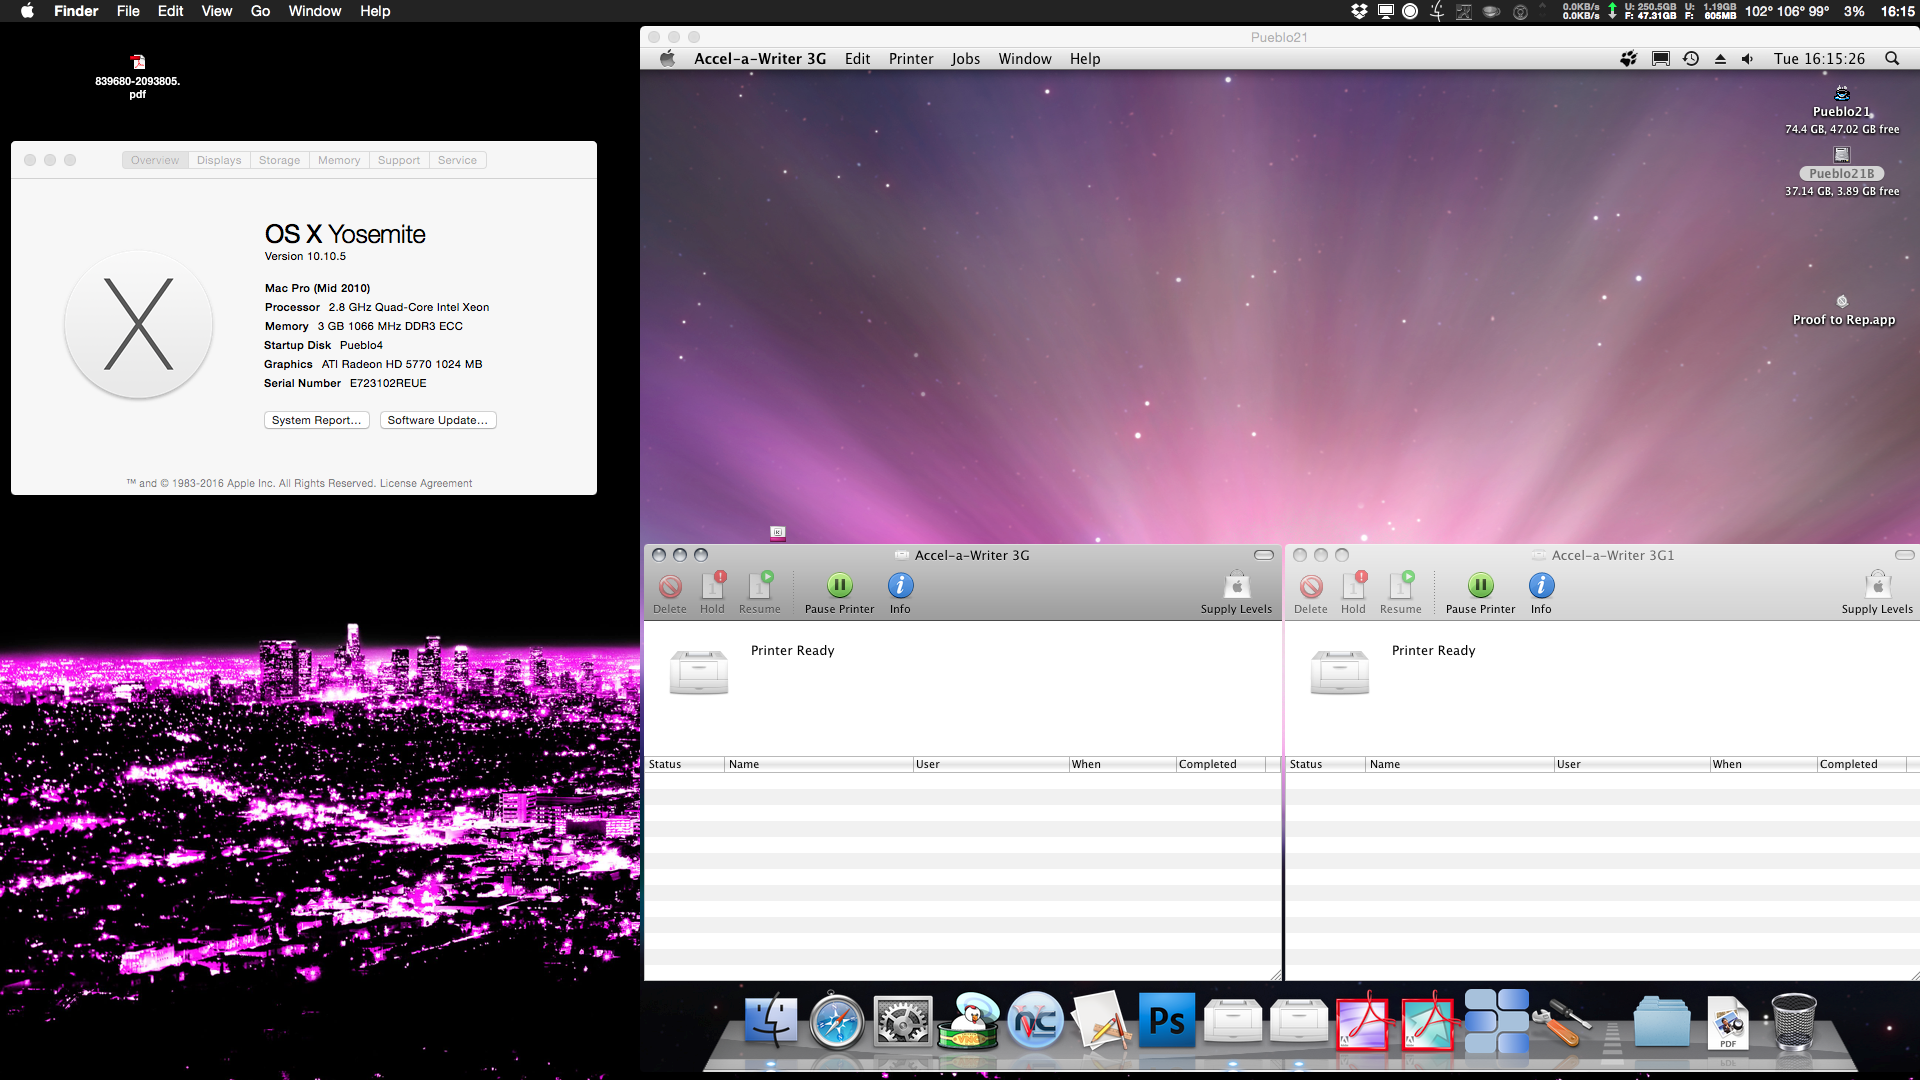The width and height of the screenshot is (1920, 1080).
Task: Open the View menu in Finder
Action: click(x=217, y=11)
